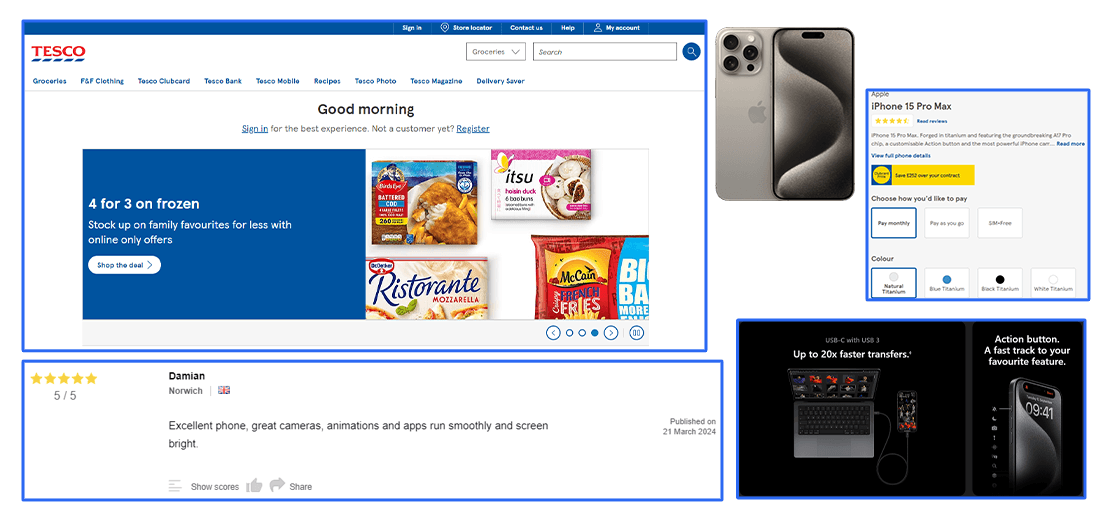Open the Groceries navigation item
The image size is (1110, 518).
pos(50,81)
